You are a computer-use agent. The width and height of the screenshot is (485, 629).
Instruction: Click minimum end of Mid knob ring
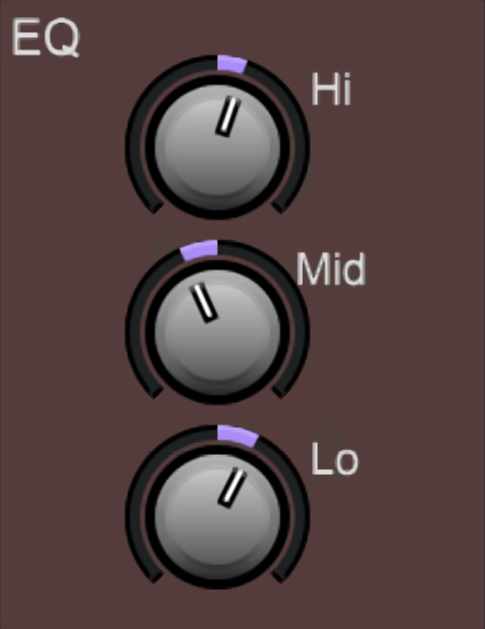[x=154, y=392]
